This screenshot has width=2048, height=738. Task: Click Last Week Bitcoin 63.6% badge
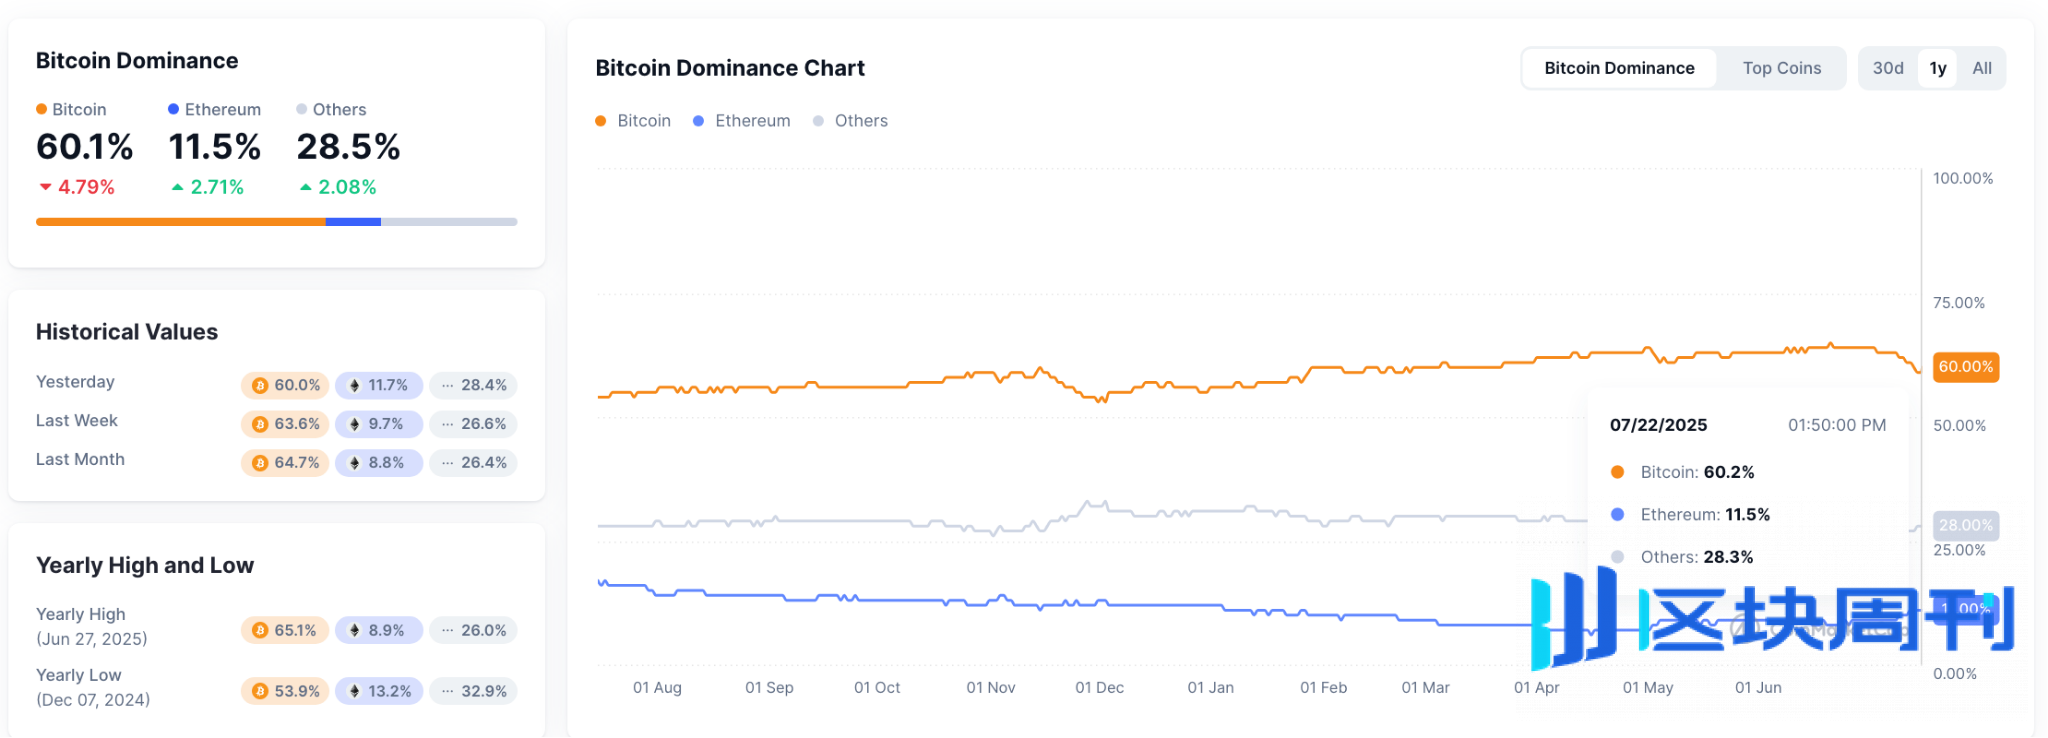285,424
